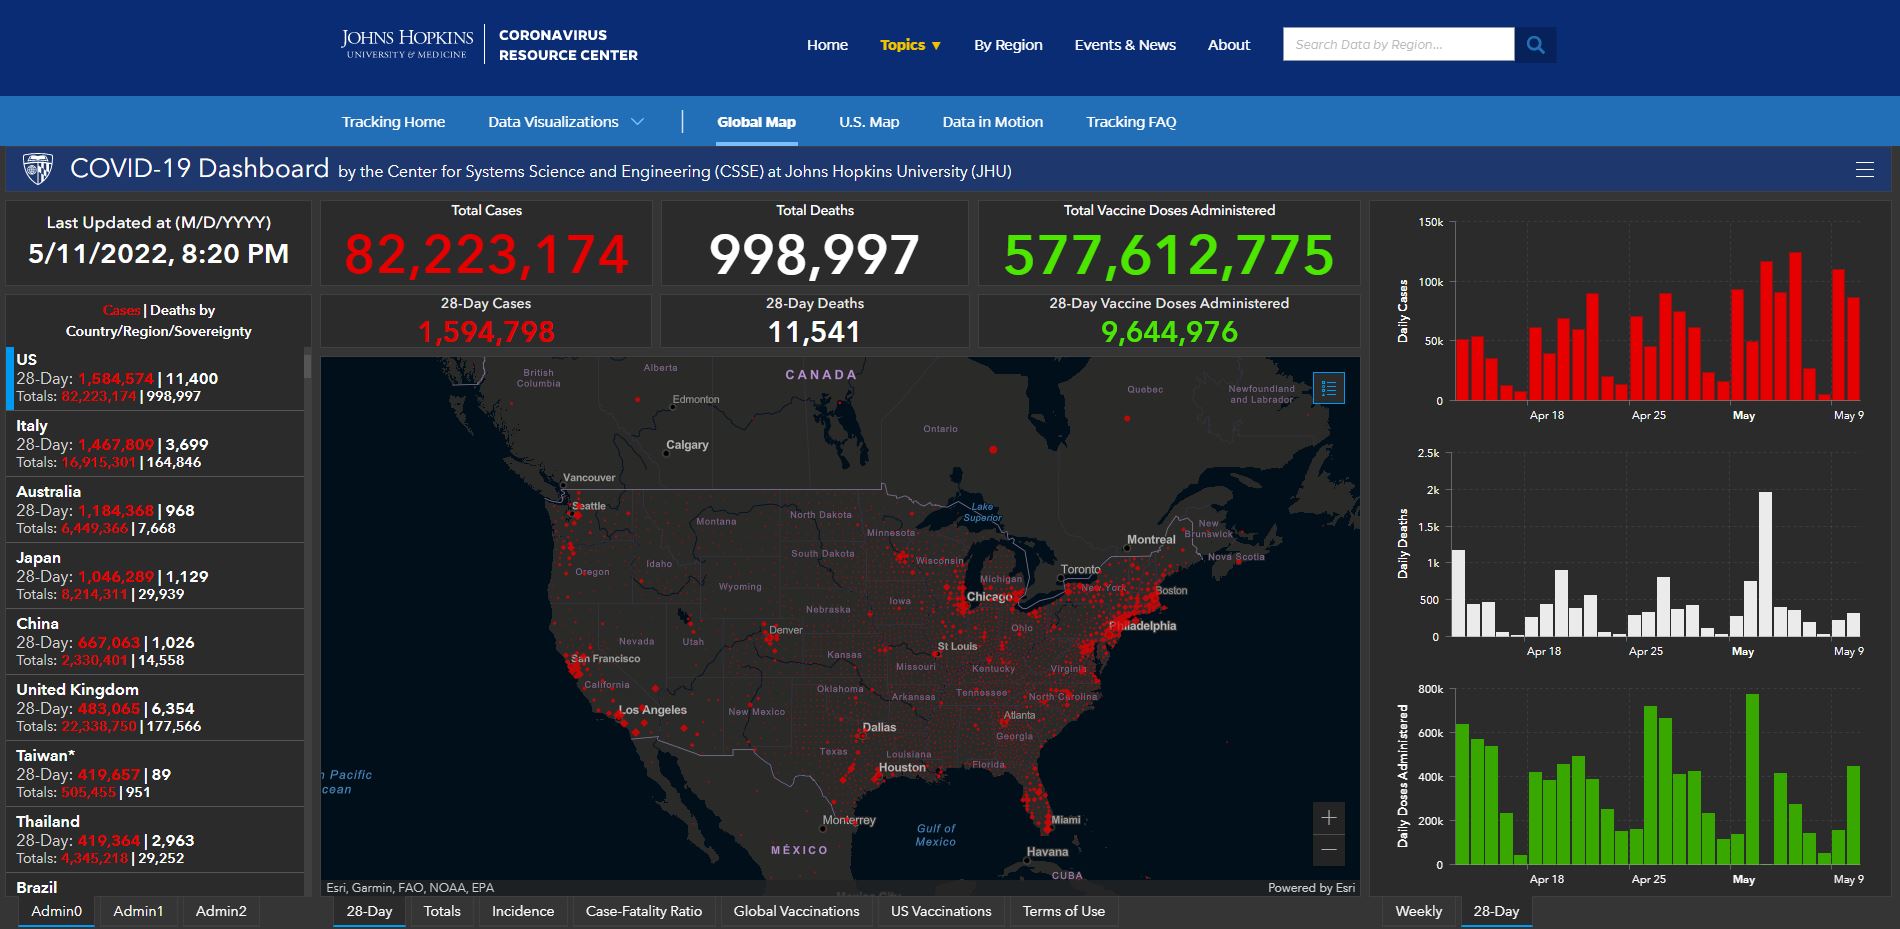Screen dimensions: 1900x929
Task: Select China in the country list
Action: [155, 642]
